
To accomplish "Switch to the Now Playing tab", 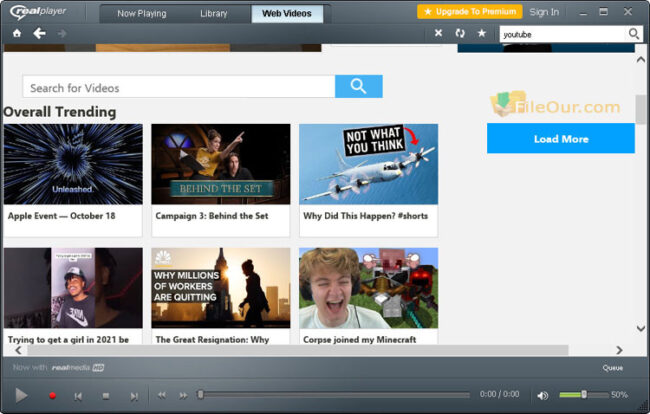I will 142,14.
